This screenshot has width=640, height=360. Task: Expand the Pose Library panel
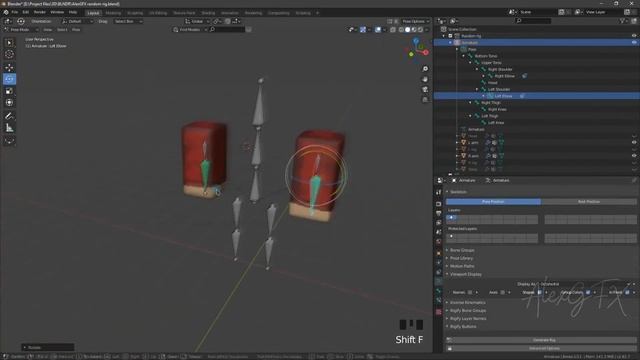(461, 258)
